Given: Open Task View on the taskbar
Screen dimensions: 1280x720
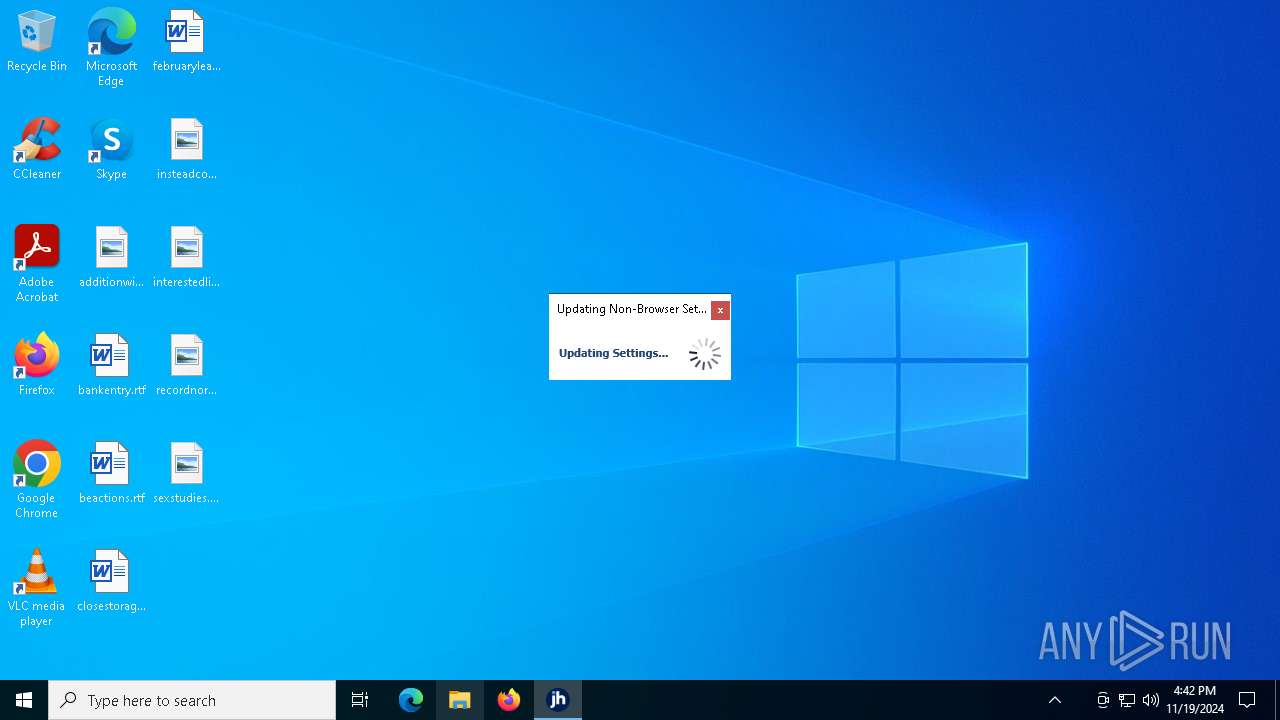Looking at the screenshot, I should pos(360,700).
